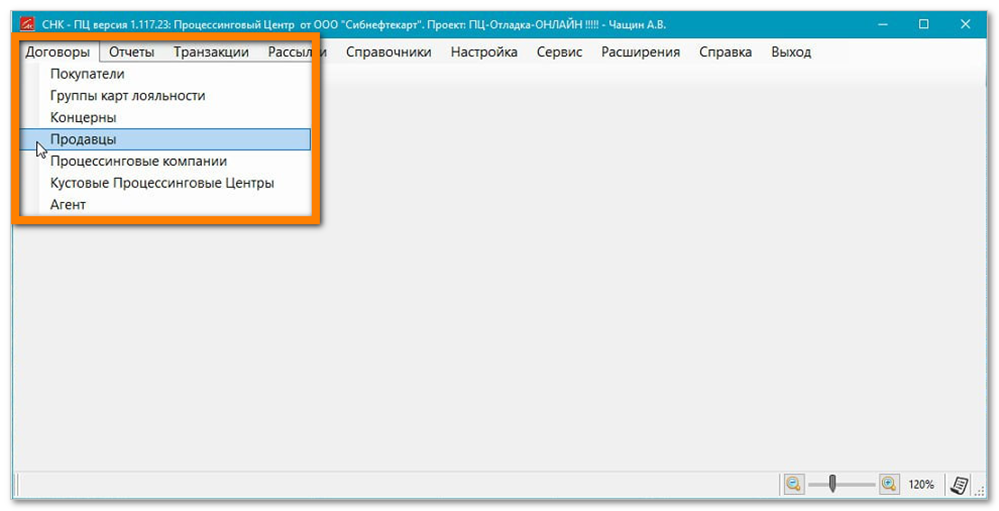Click the zoom out magnifier icon
Viewport: 999px width, 511px height.
[x=793, y=484]
